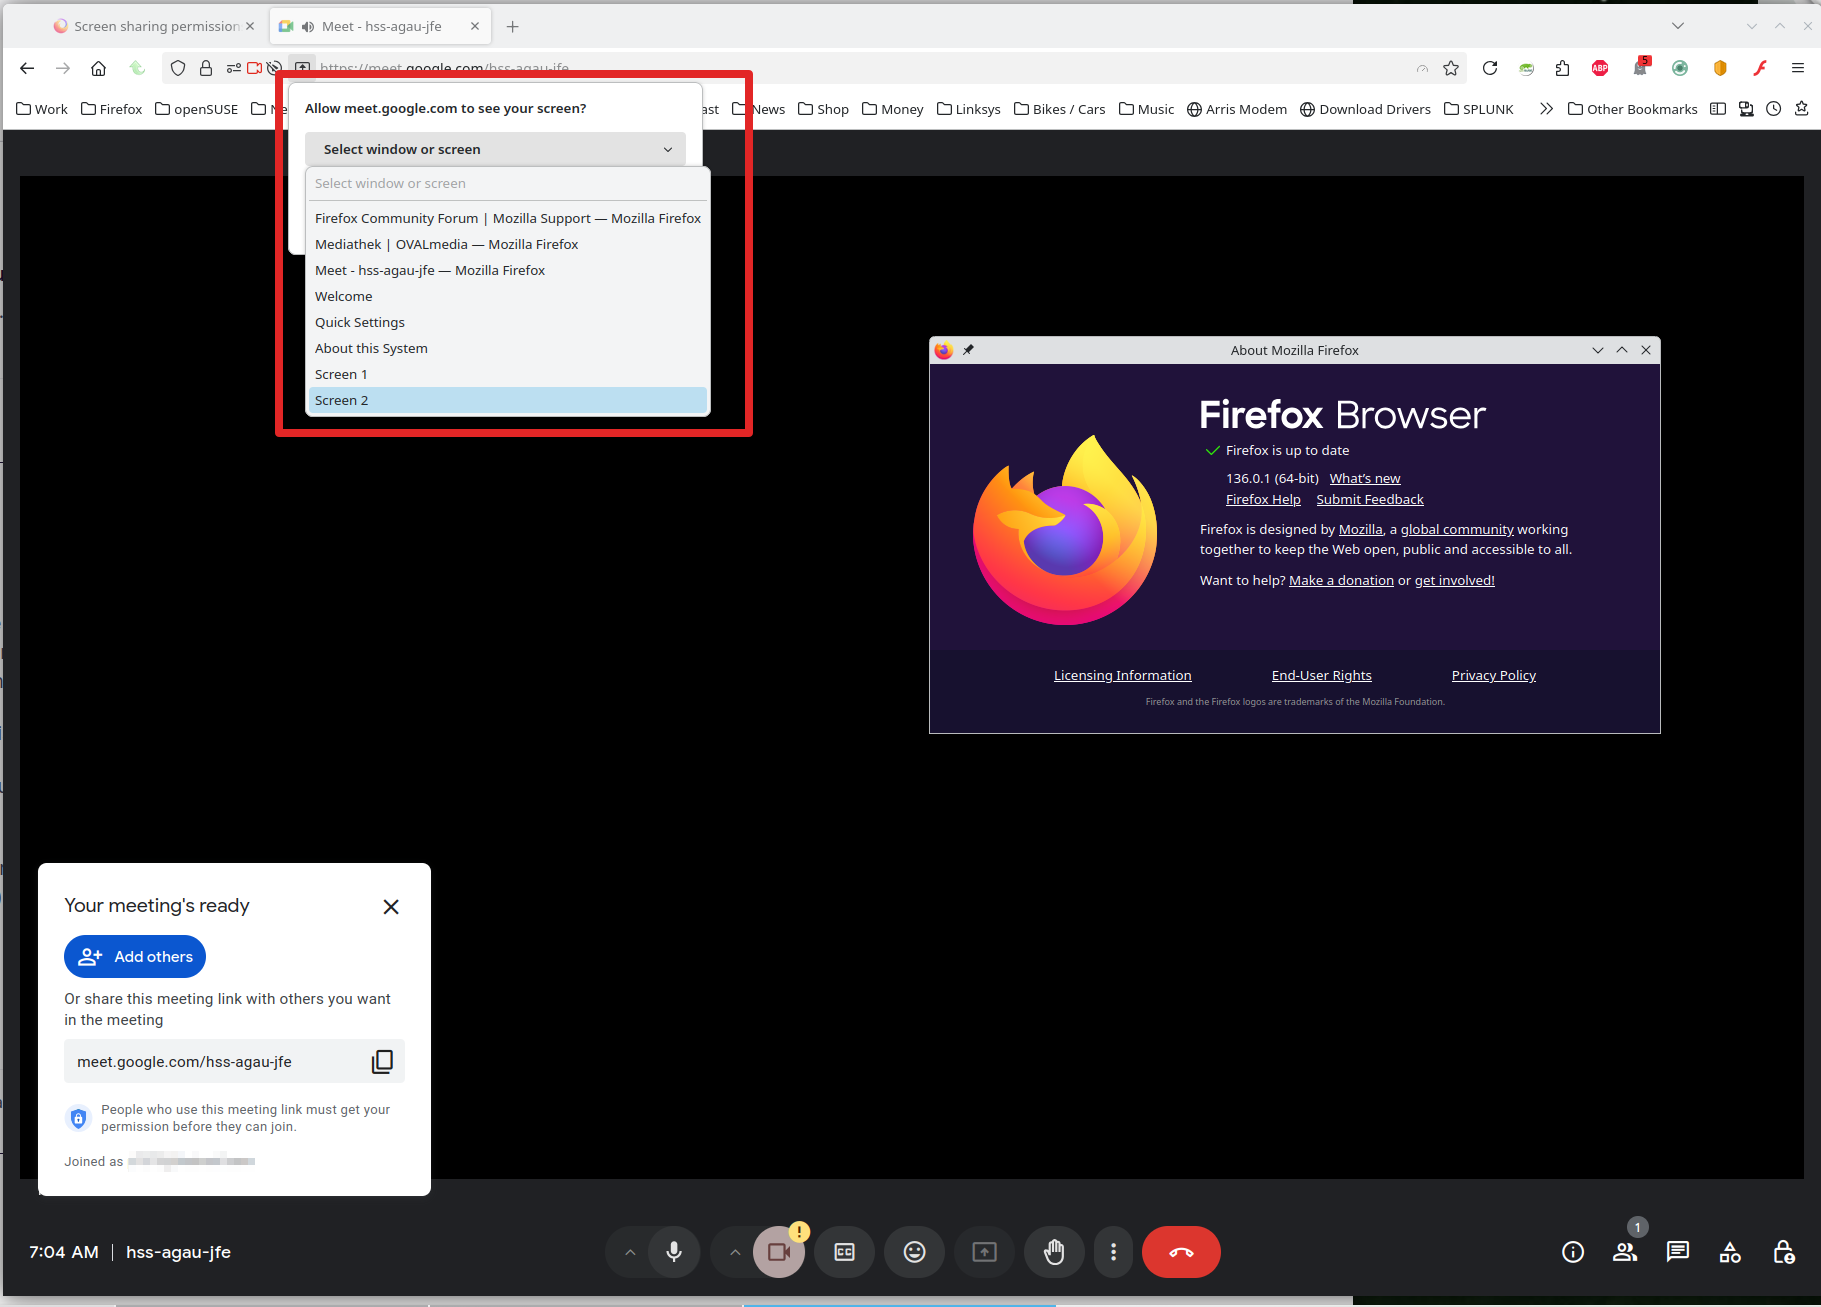This screenshot has width=1821, height=1307.
Task: Click 'Submit Feedback' in About Firefox
Action: pos(1370,499)
